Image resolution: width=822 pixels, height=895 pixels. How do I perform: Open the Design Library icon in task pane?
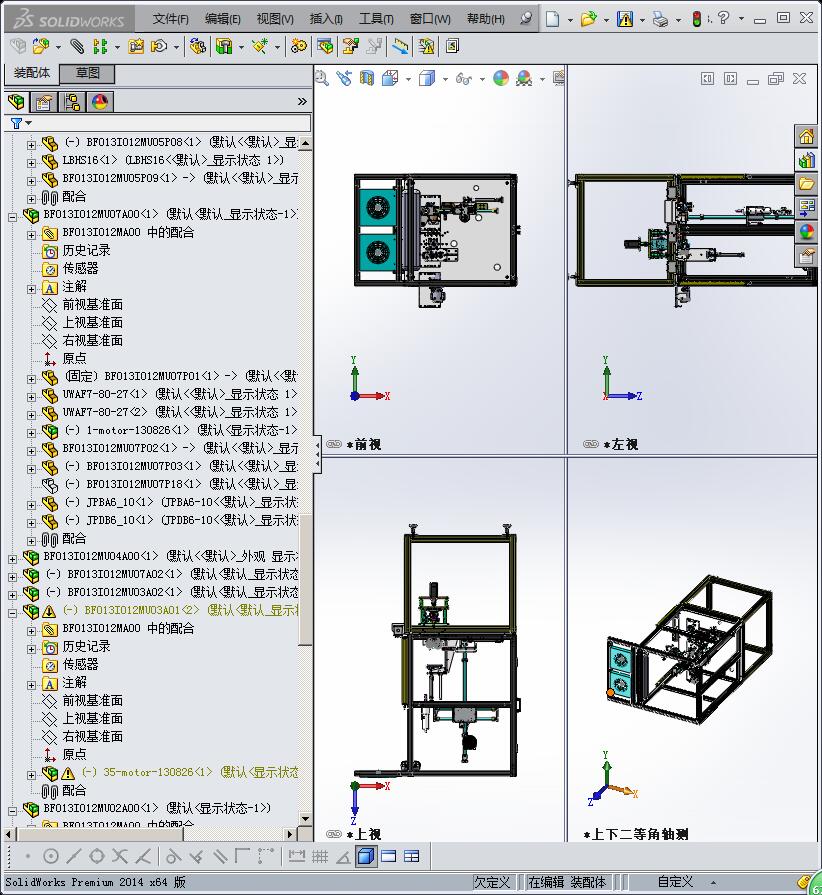coord(806,160)
